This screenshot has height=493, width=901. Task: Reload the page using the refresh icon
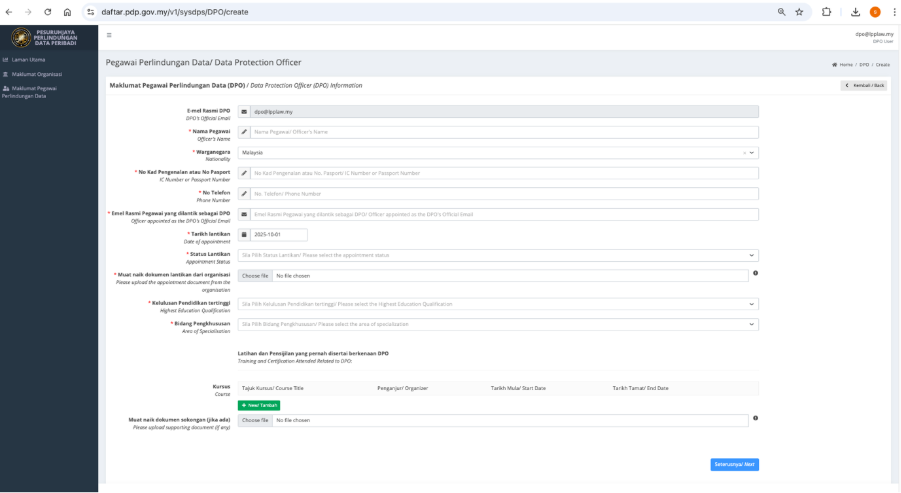(x=47, y=12)
